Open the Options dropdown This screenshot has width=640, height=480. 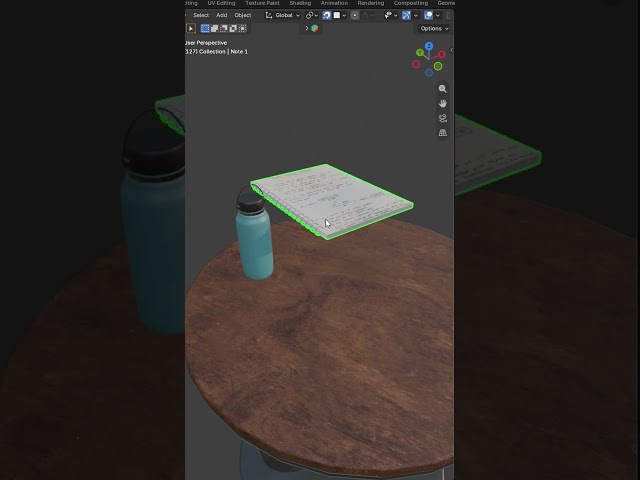(434, 29)
